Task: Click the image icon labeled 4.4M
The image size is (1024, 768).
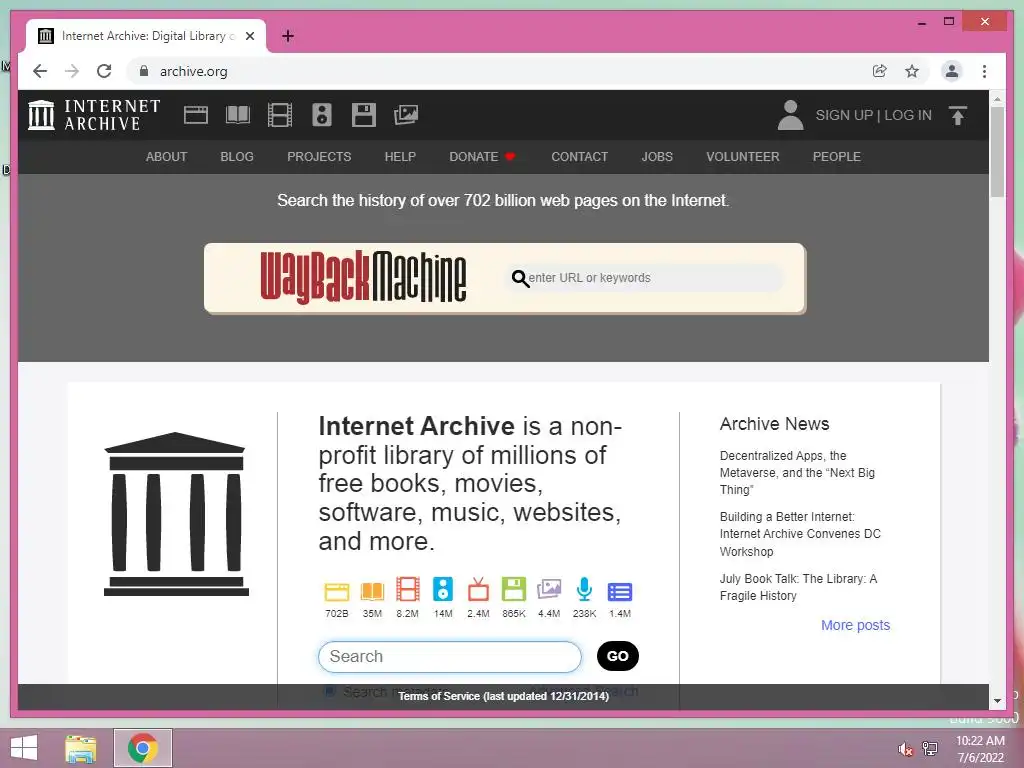Action: click(549, 589)
